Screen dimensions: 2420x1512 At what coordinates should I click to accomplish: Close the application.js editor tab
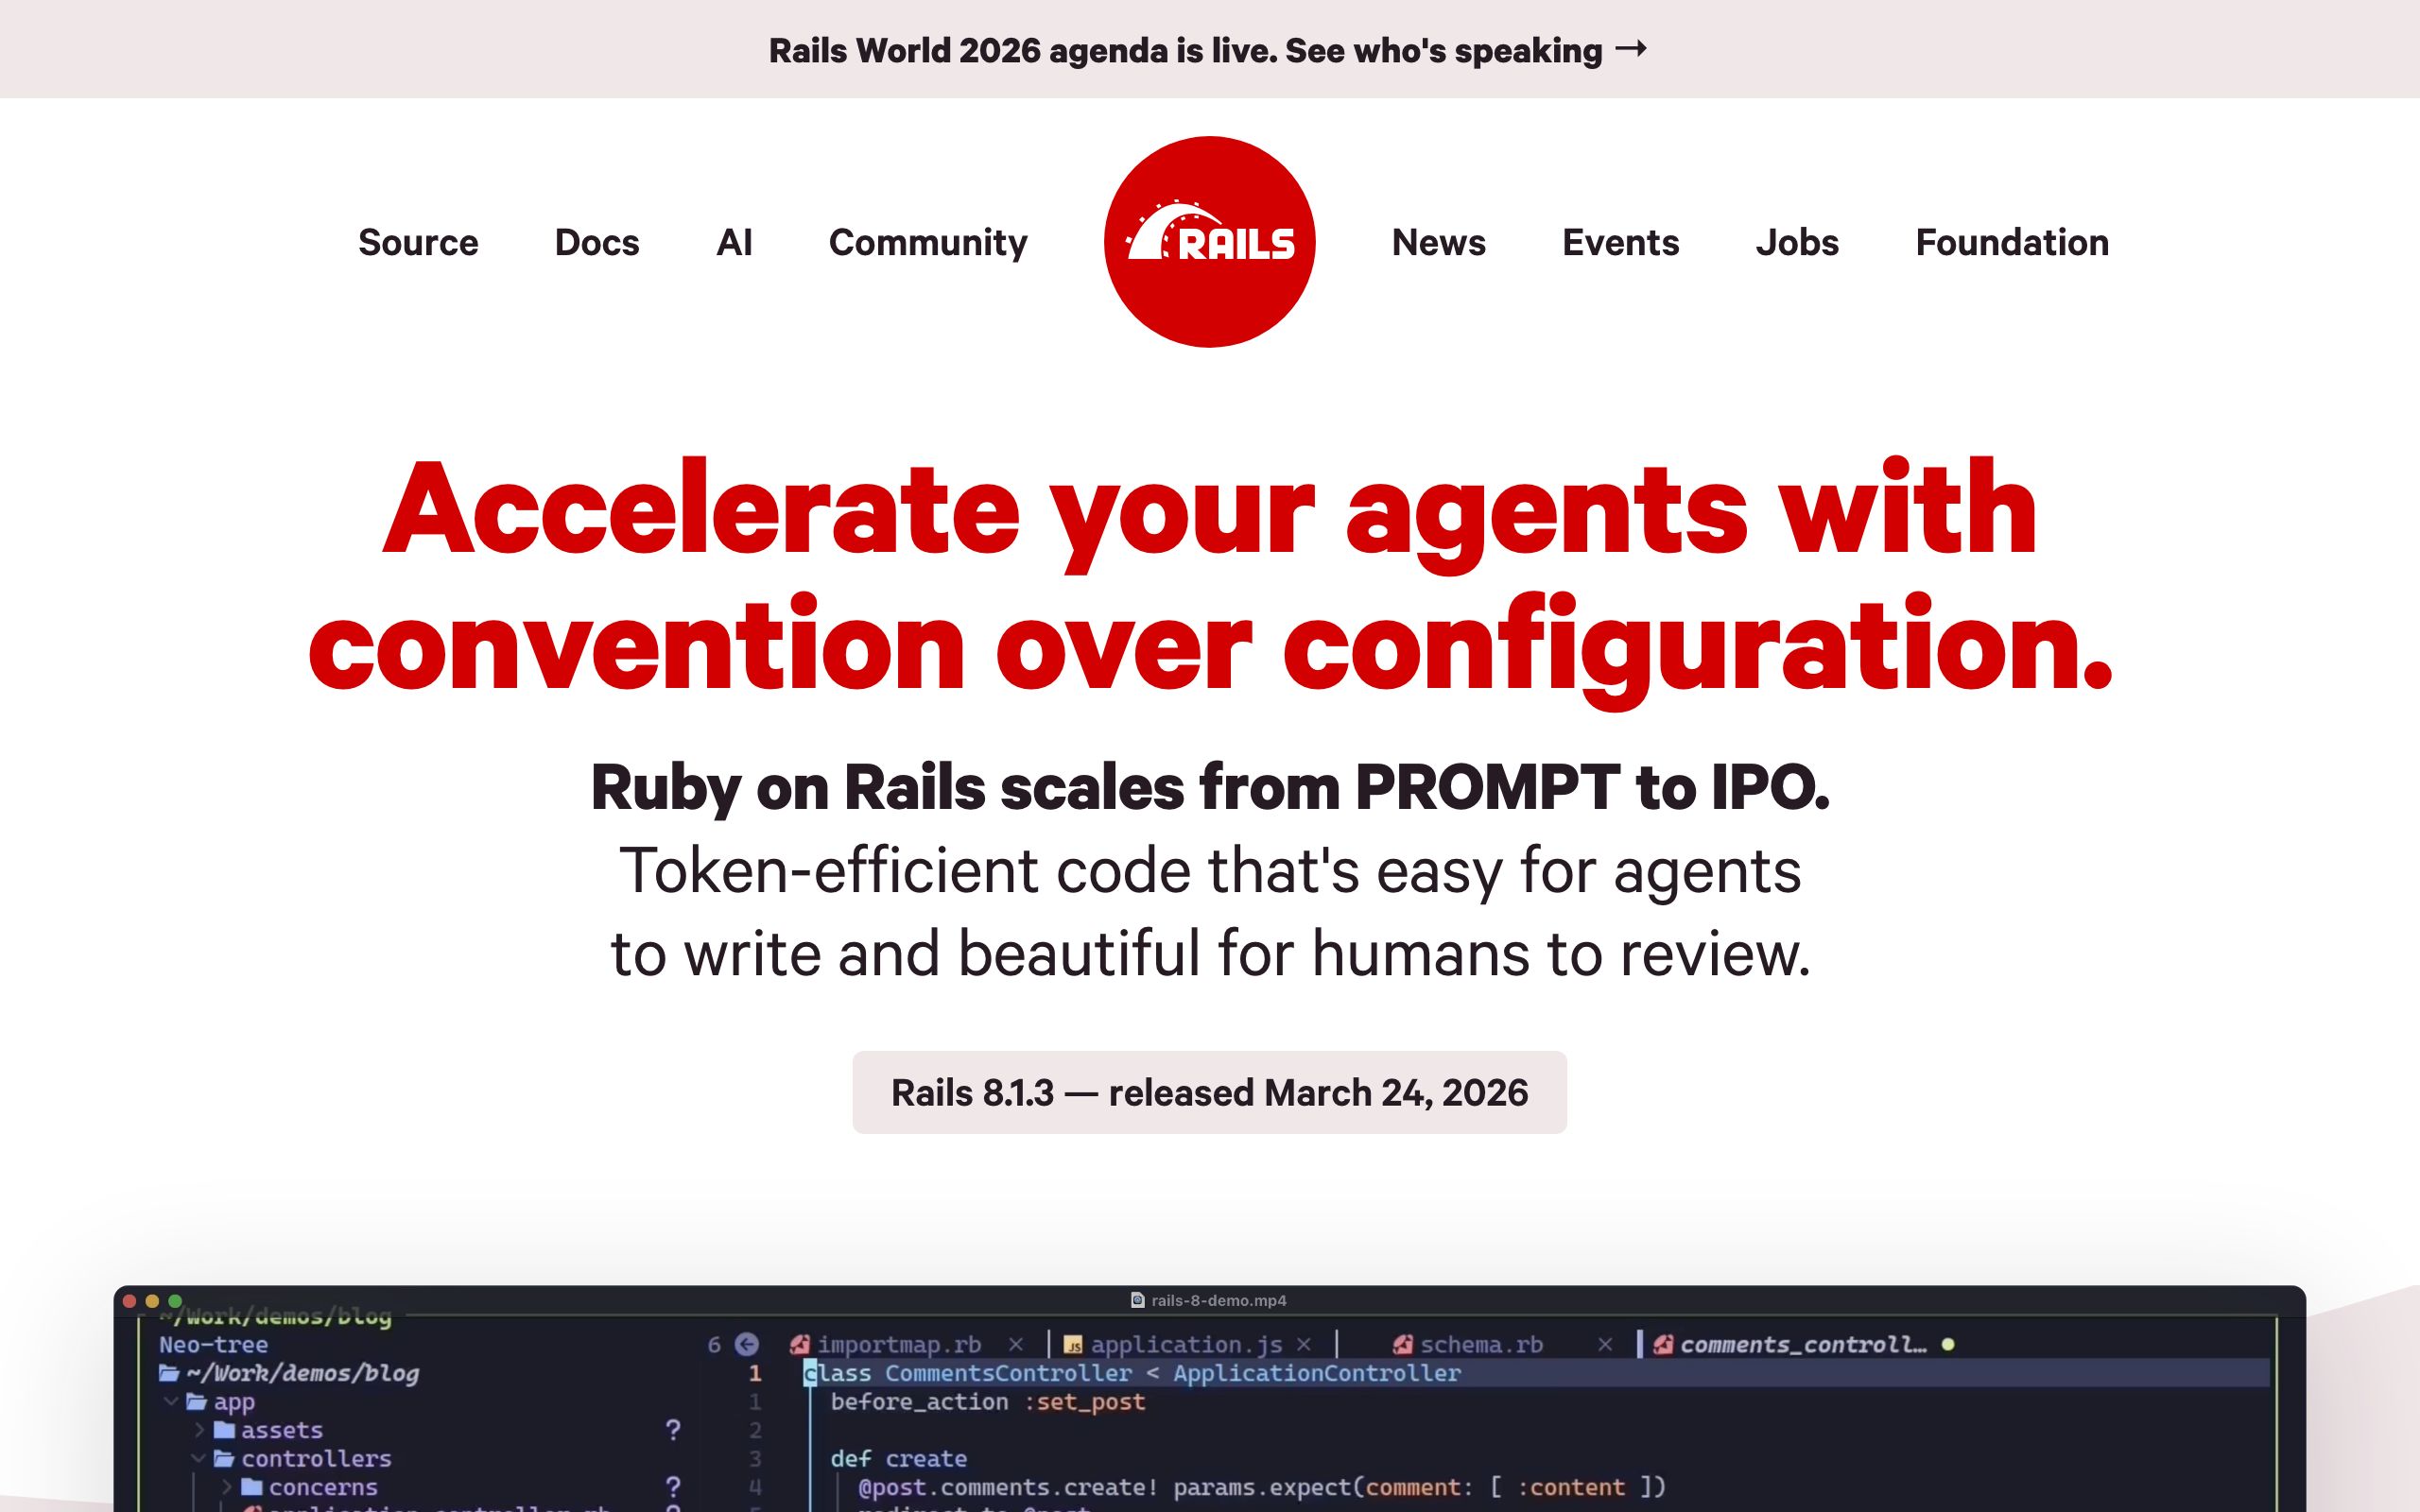(x=1303, y=1344)
